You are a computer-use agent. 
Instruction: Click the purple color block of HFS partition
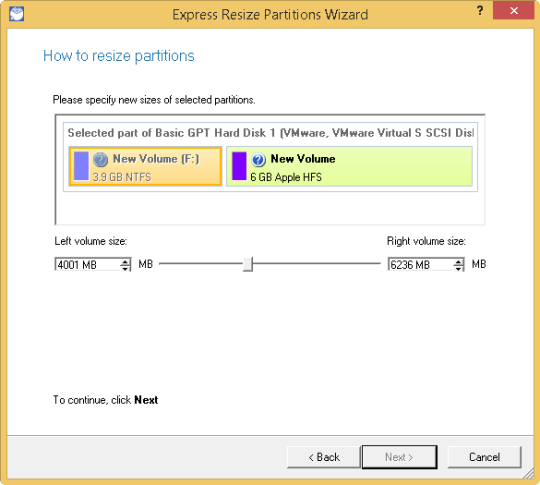[239, 166]
